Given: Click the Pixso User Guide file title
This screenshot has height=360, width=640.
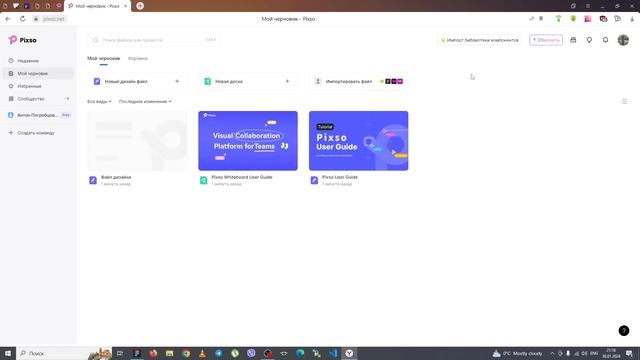Looking at the screenshot, I should click(340, 177).
